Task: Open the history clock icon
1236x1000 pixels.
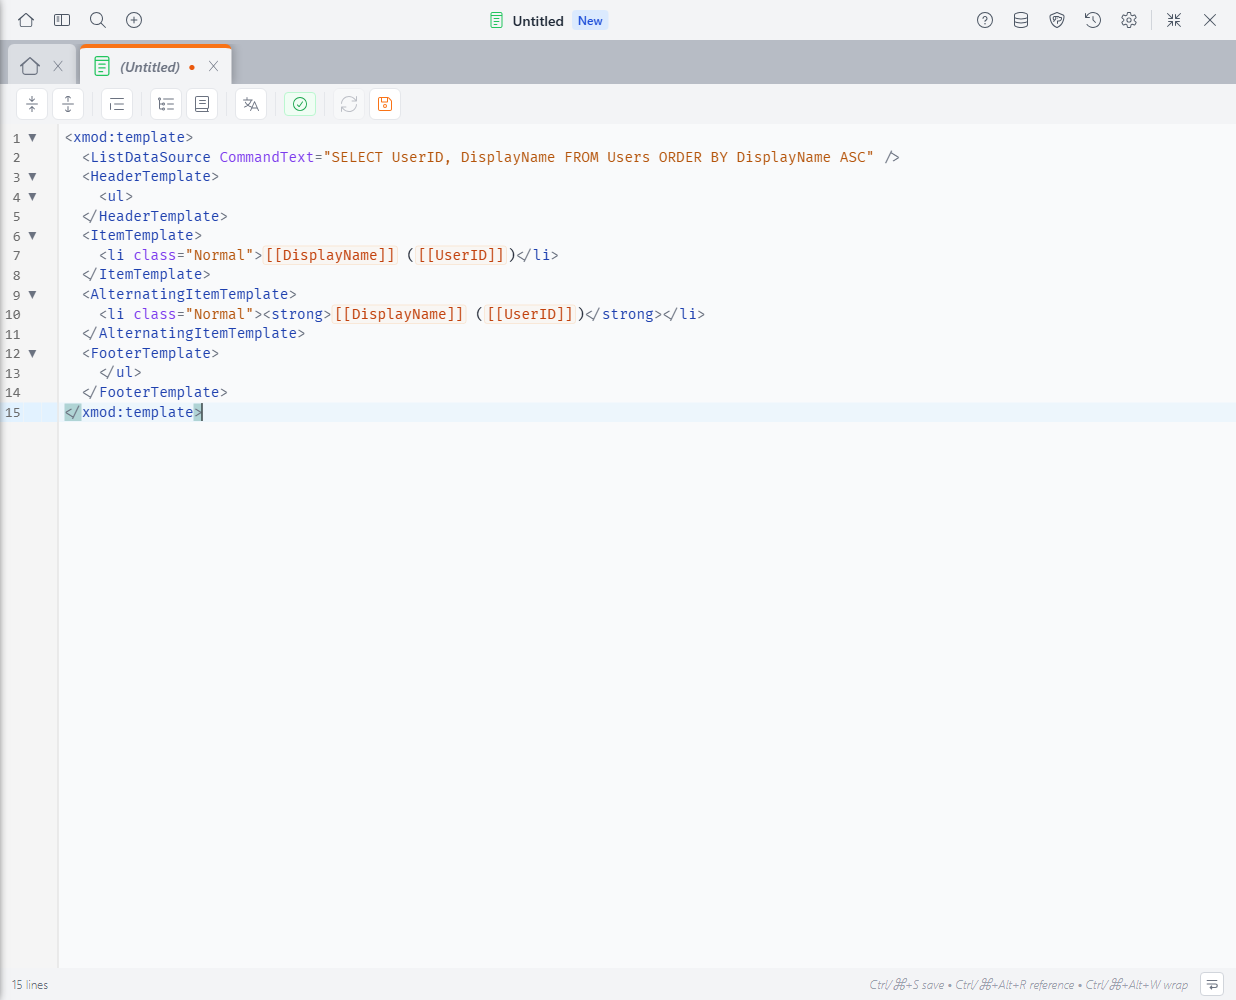Action: point(1093,20)
